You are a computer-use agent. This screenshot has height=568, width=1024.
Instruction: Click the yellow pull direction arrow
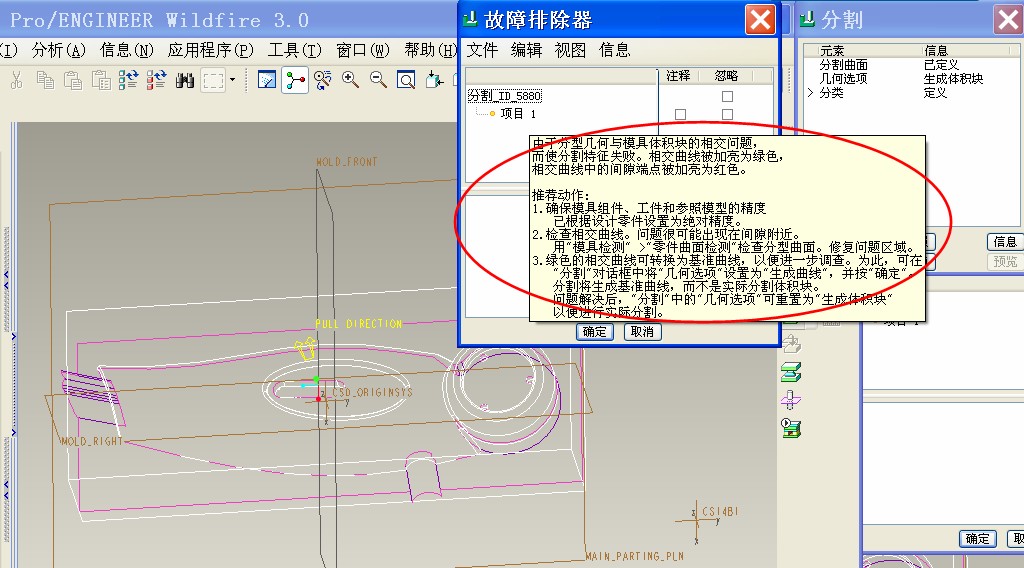click(306, 348)
